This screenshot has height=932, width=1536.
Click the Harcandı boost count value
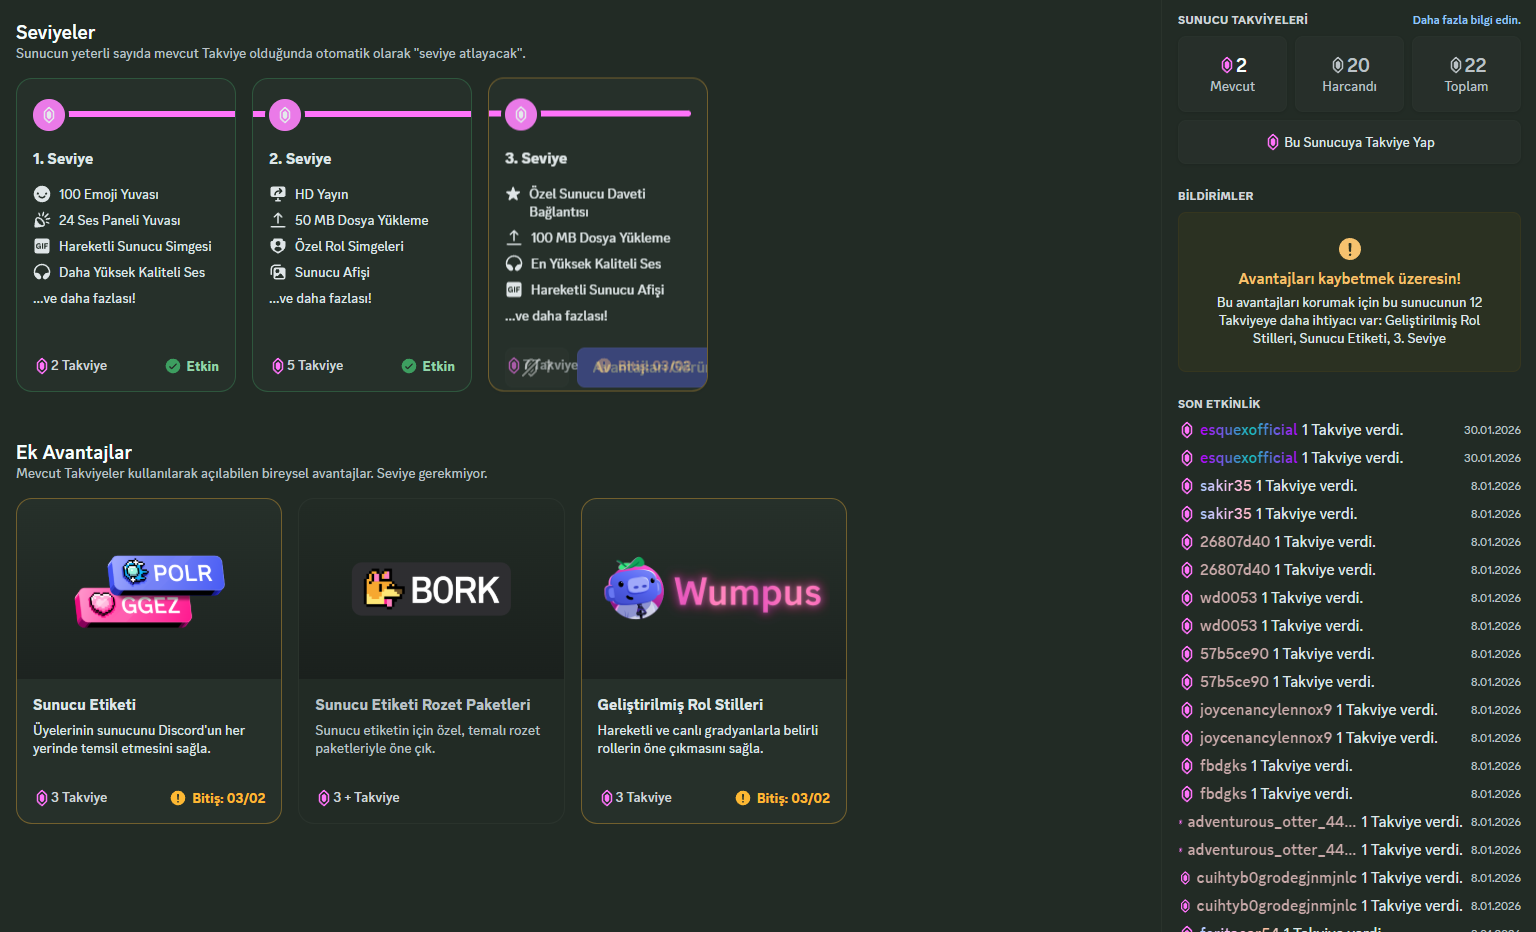click(x=1358, y=65)
